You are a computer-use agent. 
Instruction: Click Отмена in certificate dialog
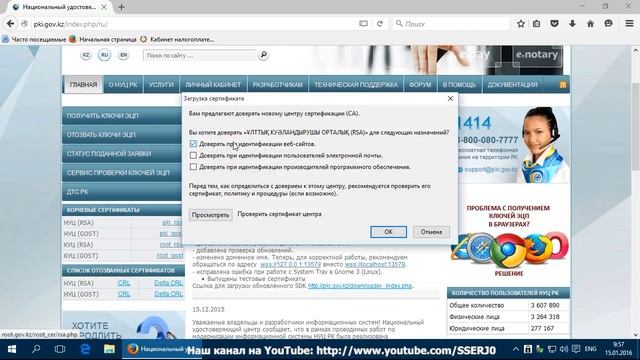[x=431, y=232]
